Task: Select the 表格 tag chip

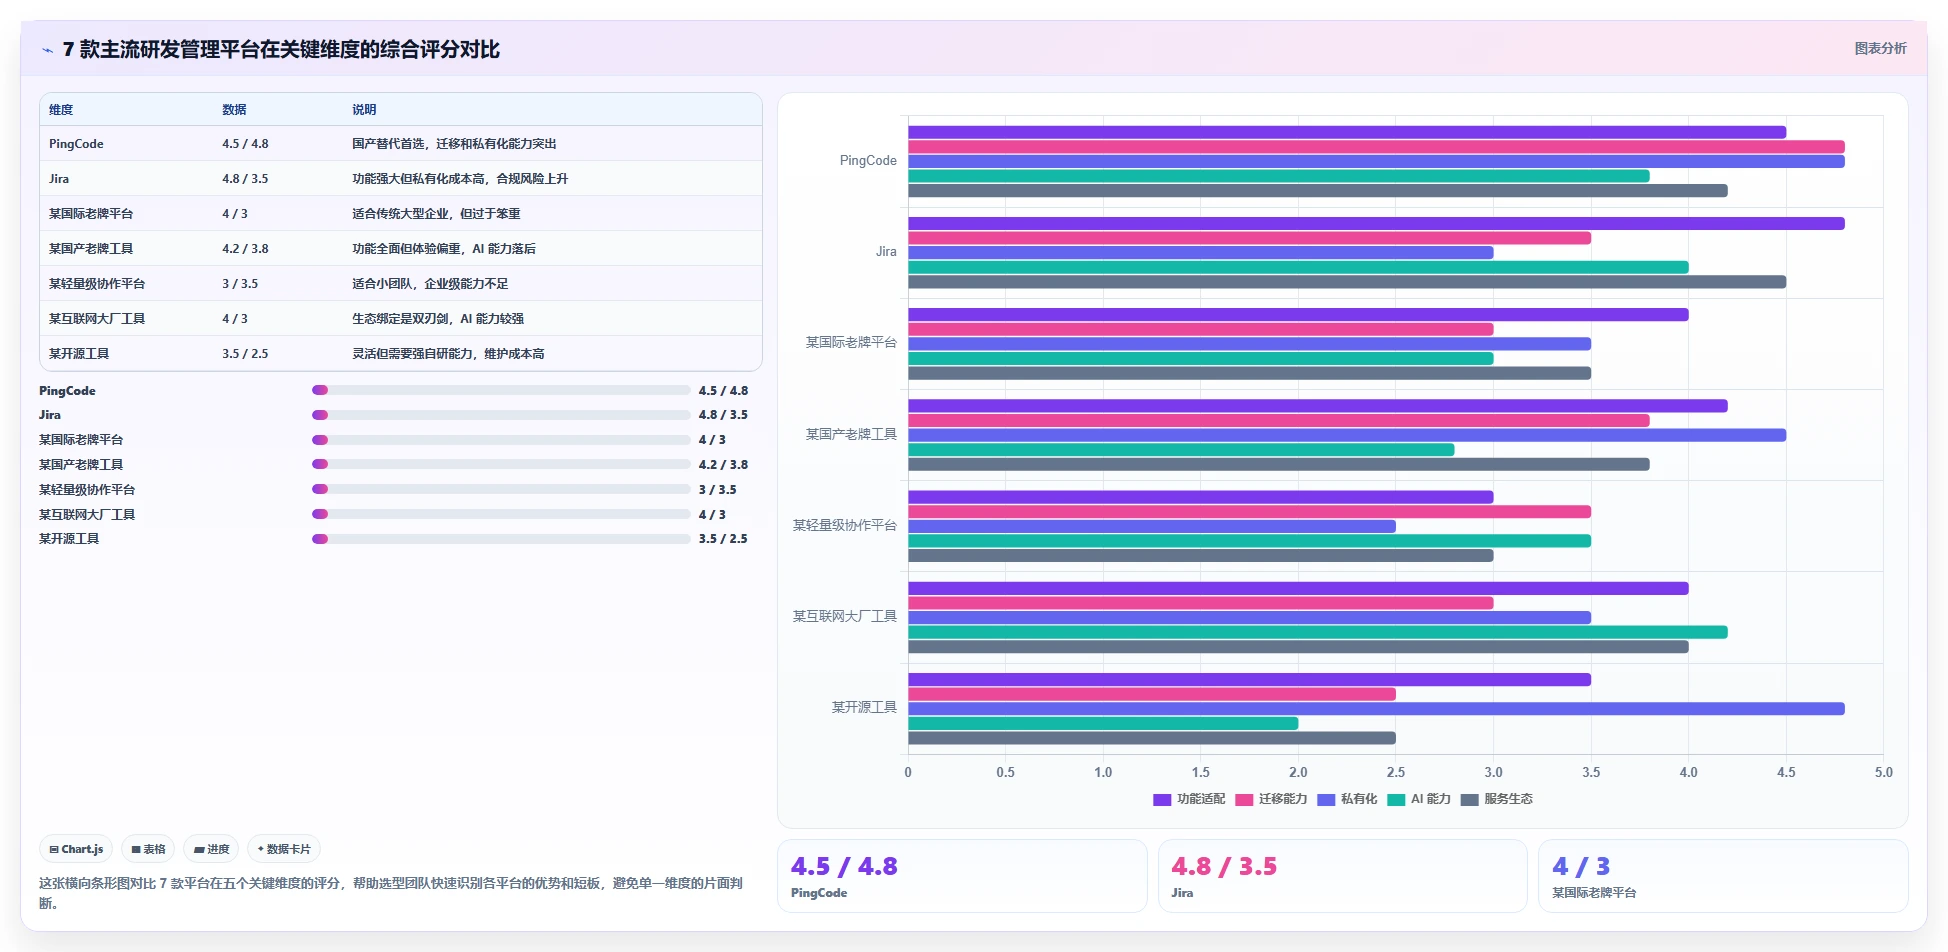Action: coord(148,849)
